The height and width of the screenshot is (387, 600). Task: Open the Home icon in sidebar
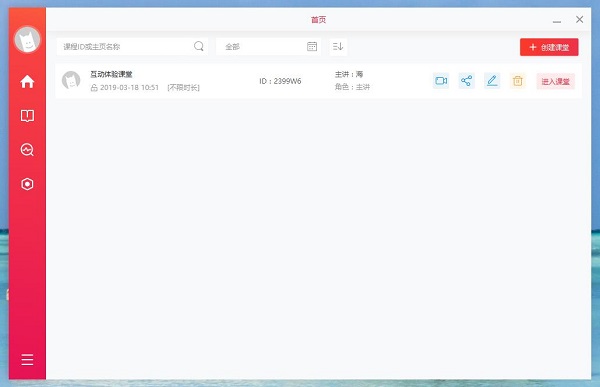[x=27, y=81]
